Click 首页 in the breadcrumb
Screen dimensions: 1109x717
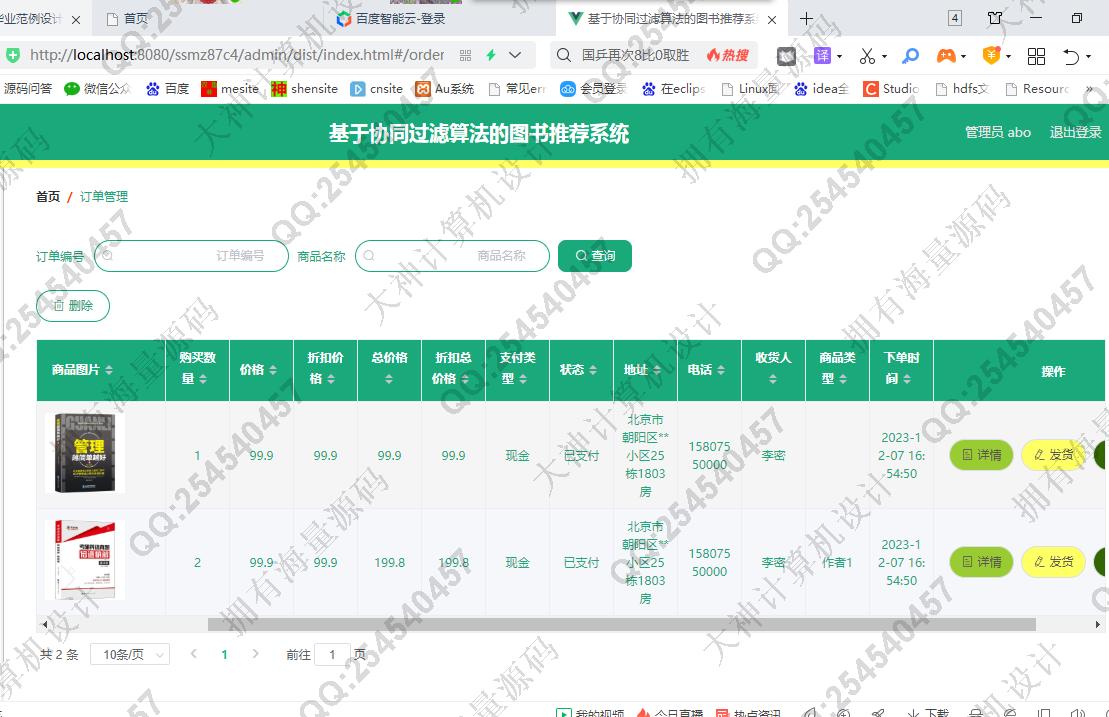point(48,197)
